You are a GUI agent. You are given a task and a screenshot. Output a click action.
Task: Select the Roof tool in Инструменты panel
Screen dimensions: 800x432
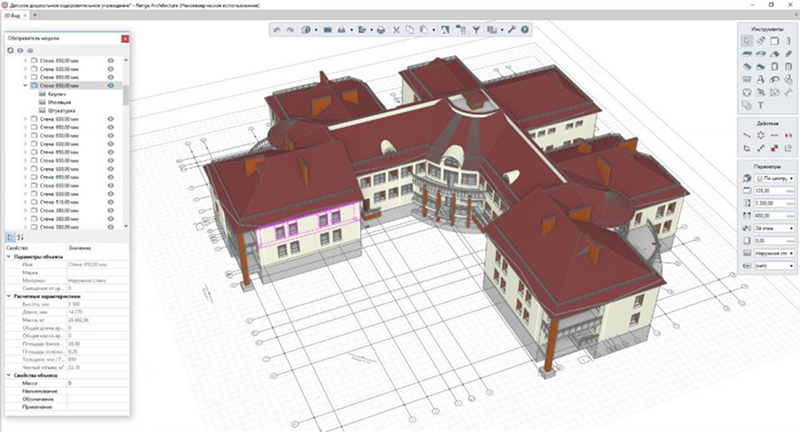click(x=774, y=54)
